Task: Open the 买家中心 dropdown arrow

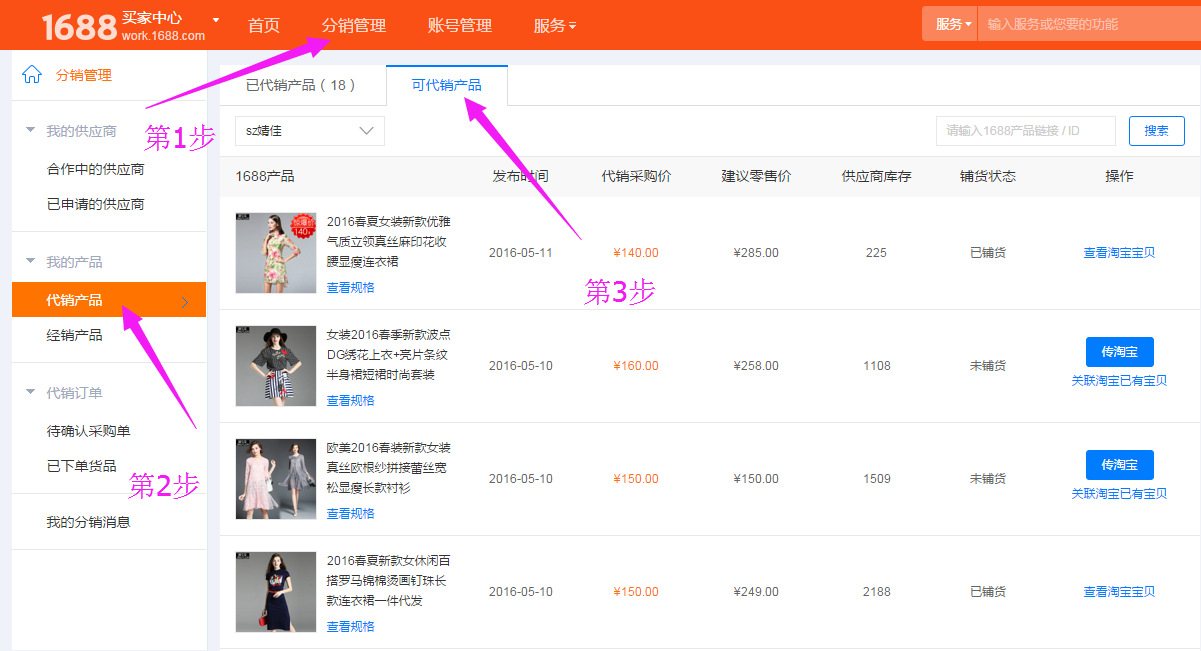Action: [x=216, y=20]
